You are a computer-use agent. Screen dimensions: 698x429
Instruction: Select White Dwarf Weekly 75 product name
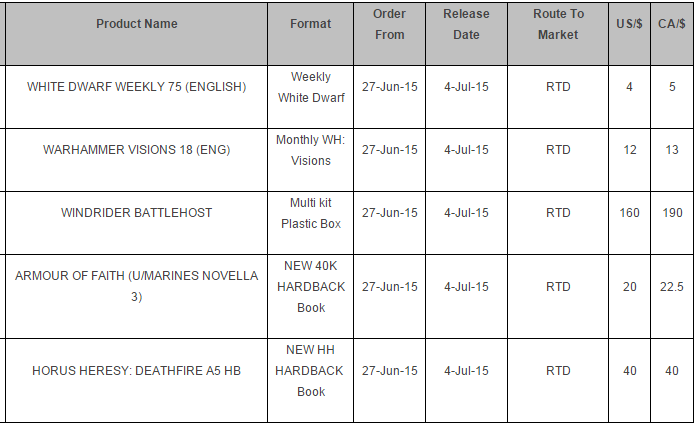coord(137,87)
